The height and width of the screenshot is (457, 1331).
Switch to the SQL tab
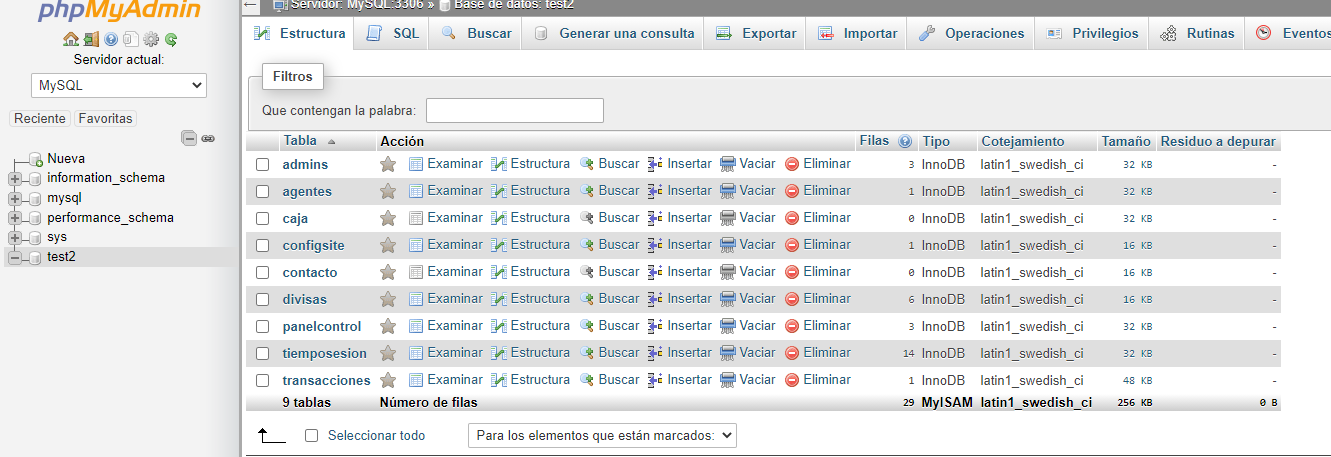coord(393,33)
